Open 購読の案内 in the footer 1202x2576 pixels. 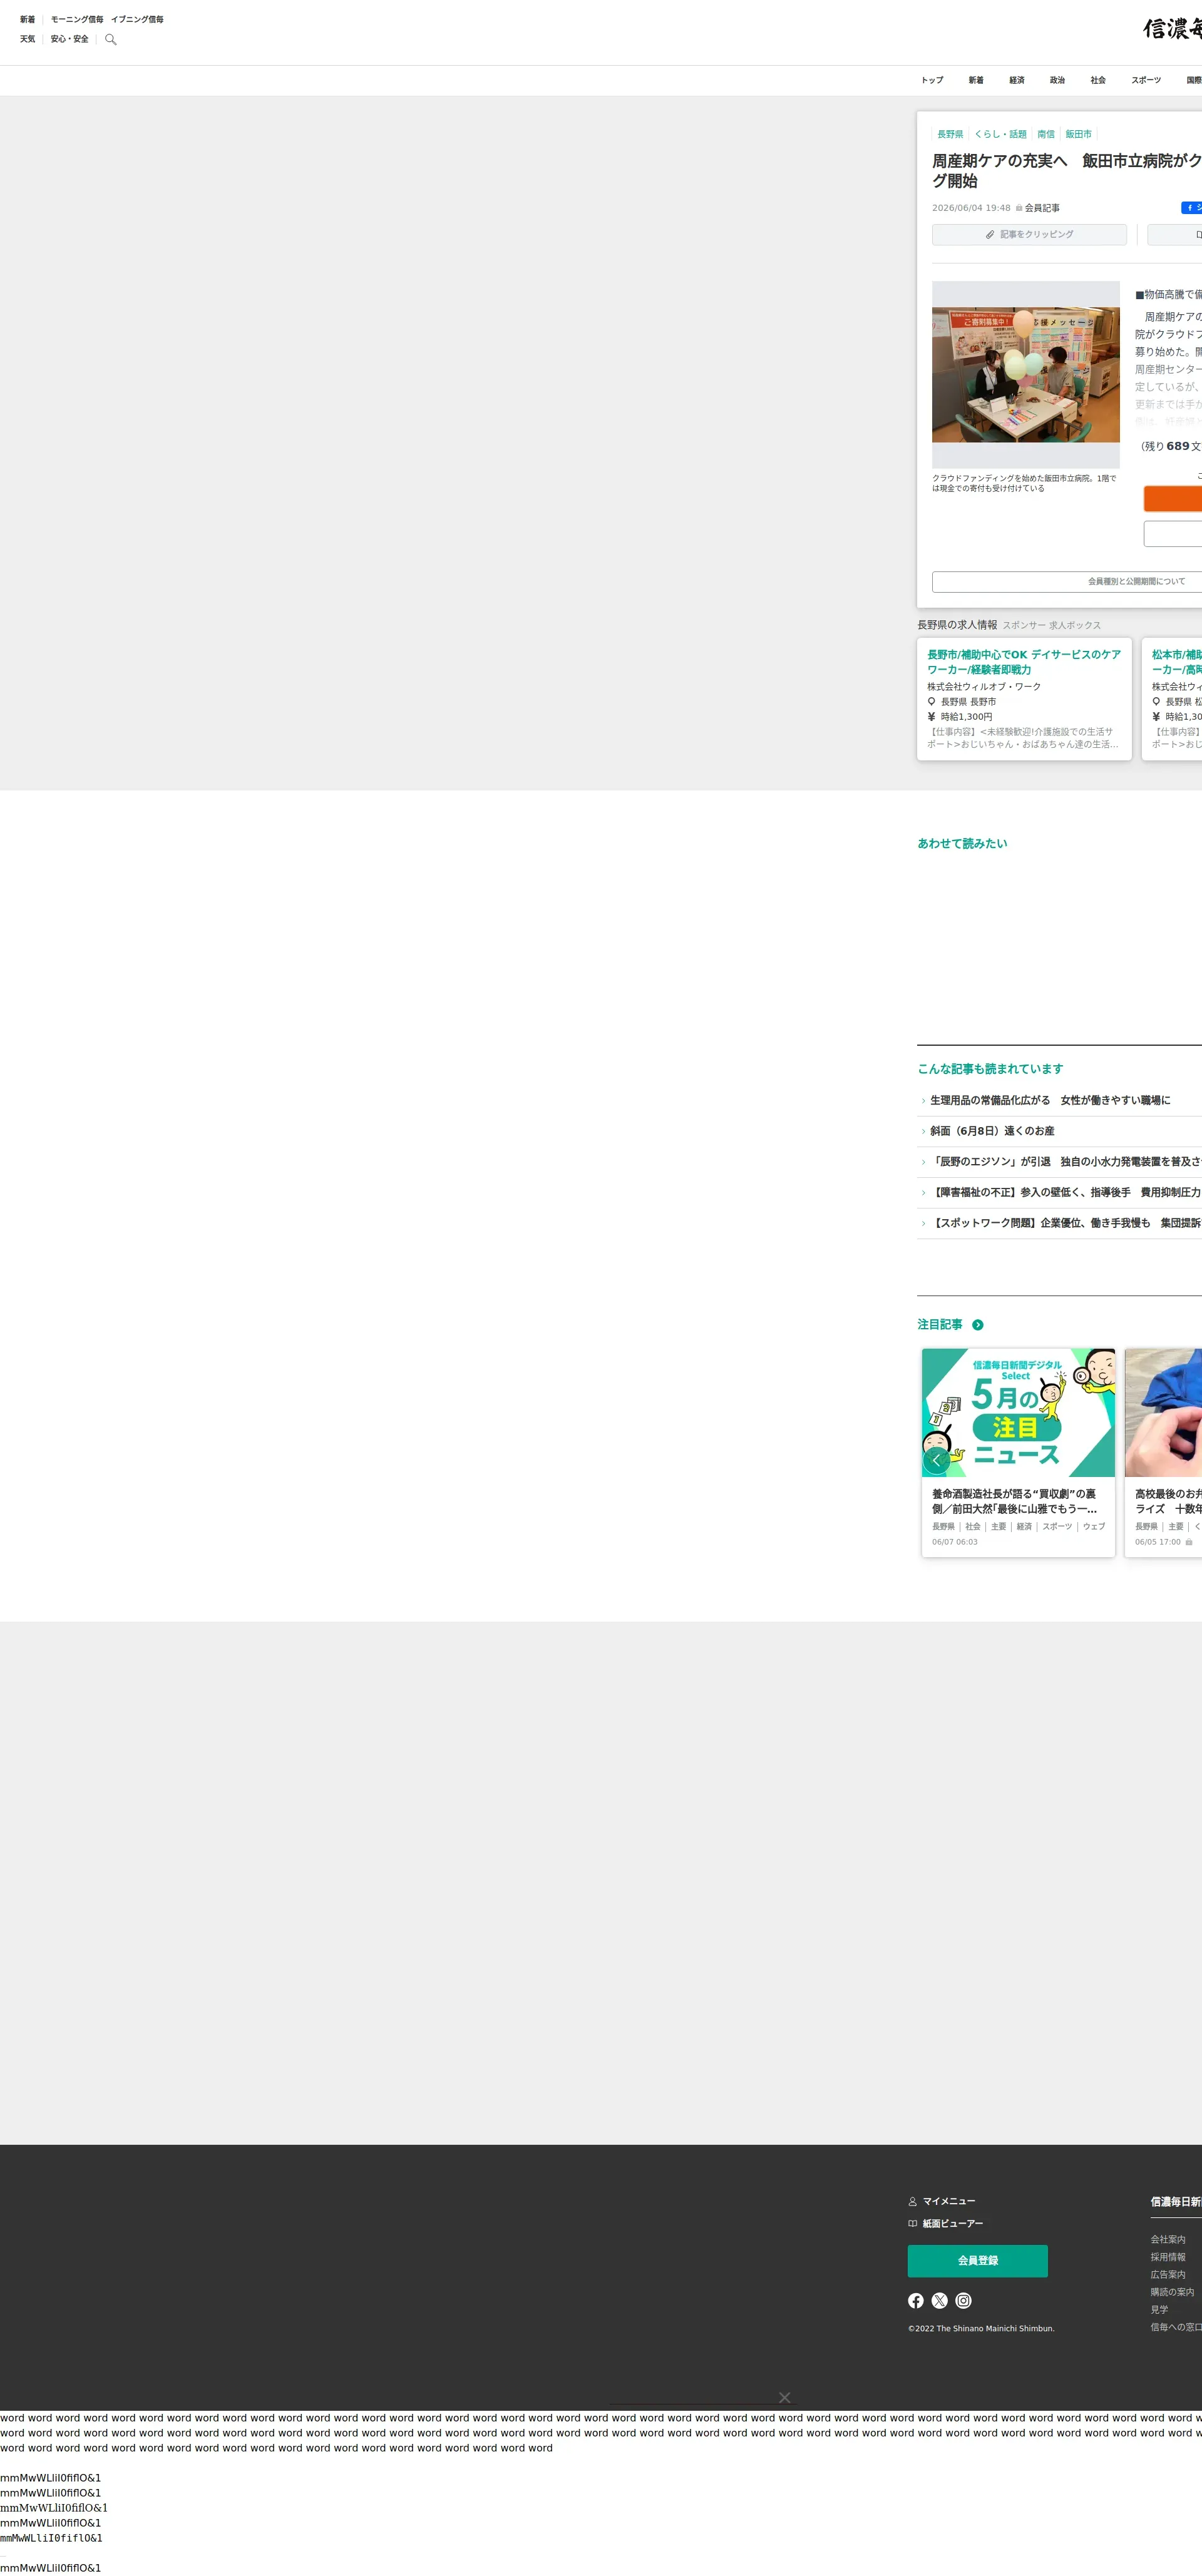(1172, 2293)
